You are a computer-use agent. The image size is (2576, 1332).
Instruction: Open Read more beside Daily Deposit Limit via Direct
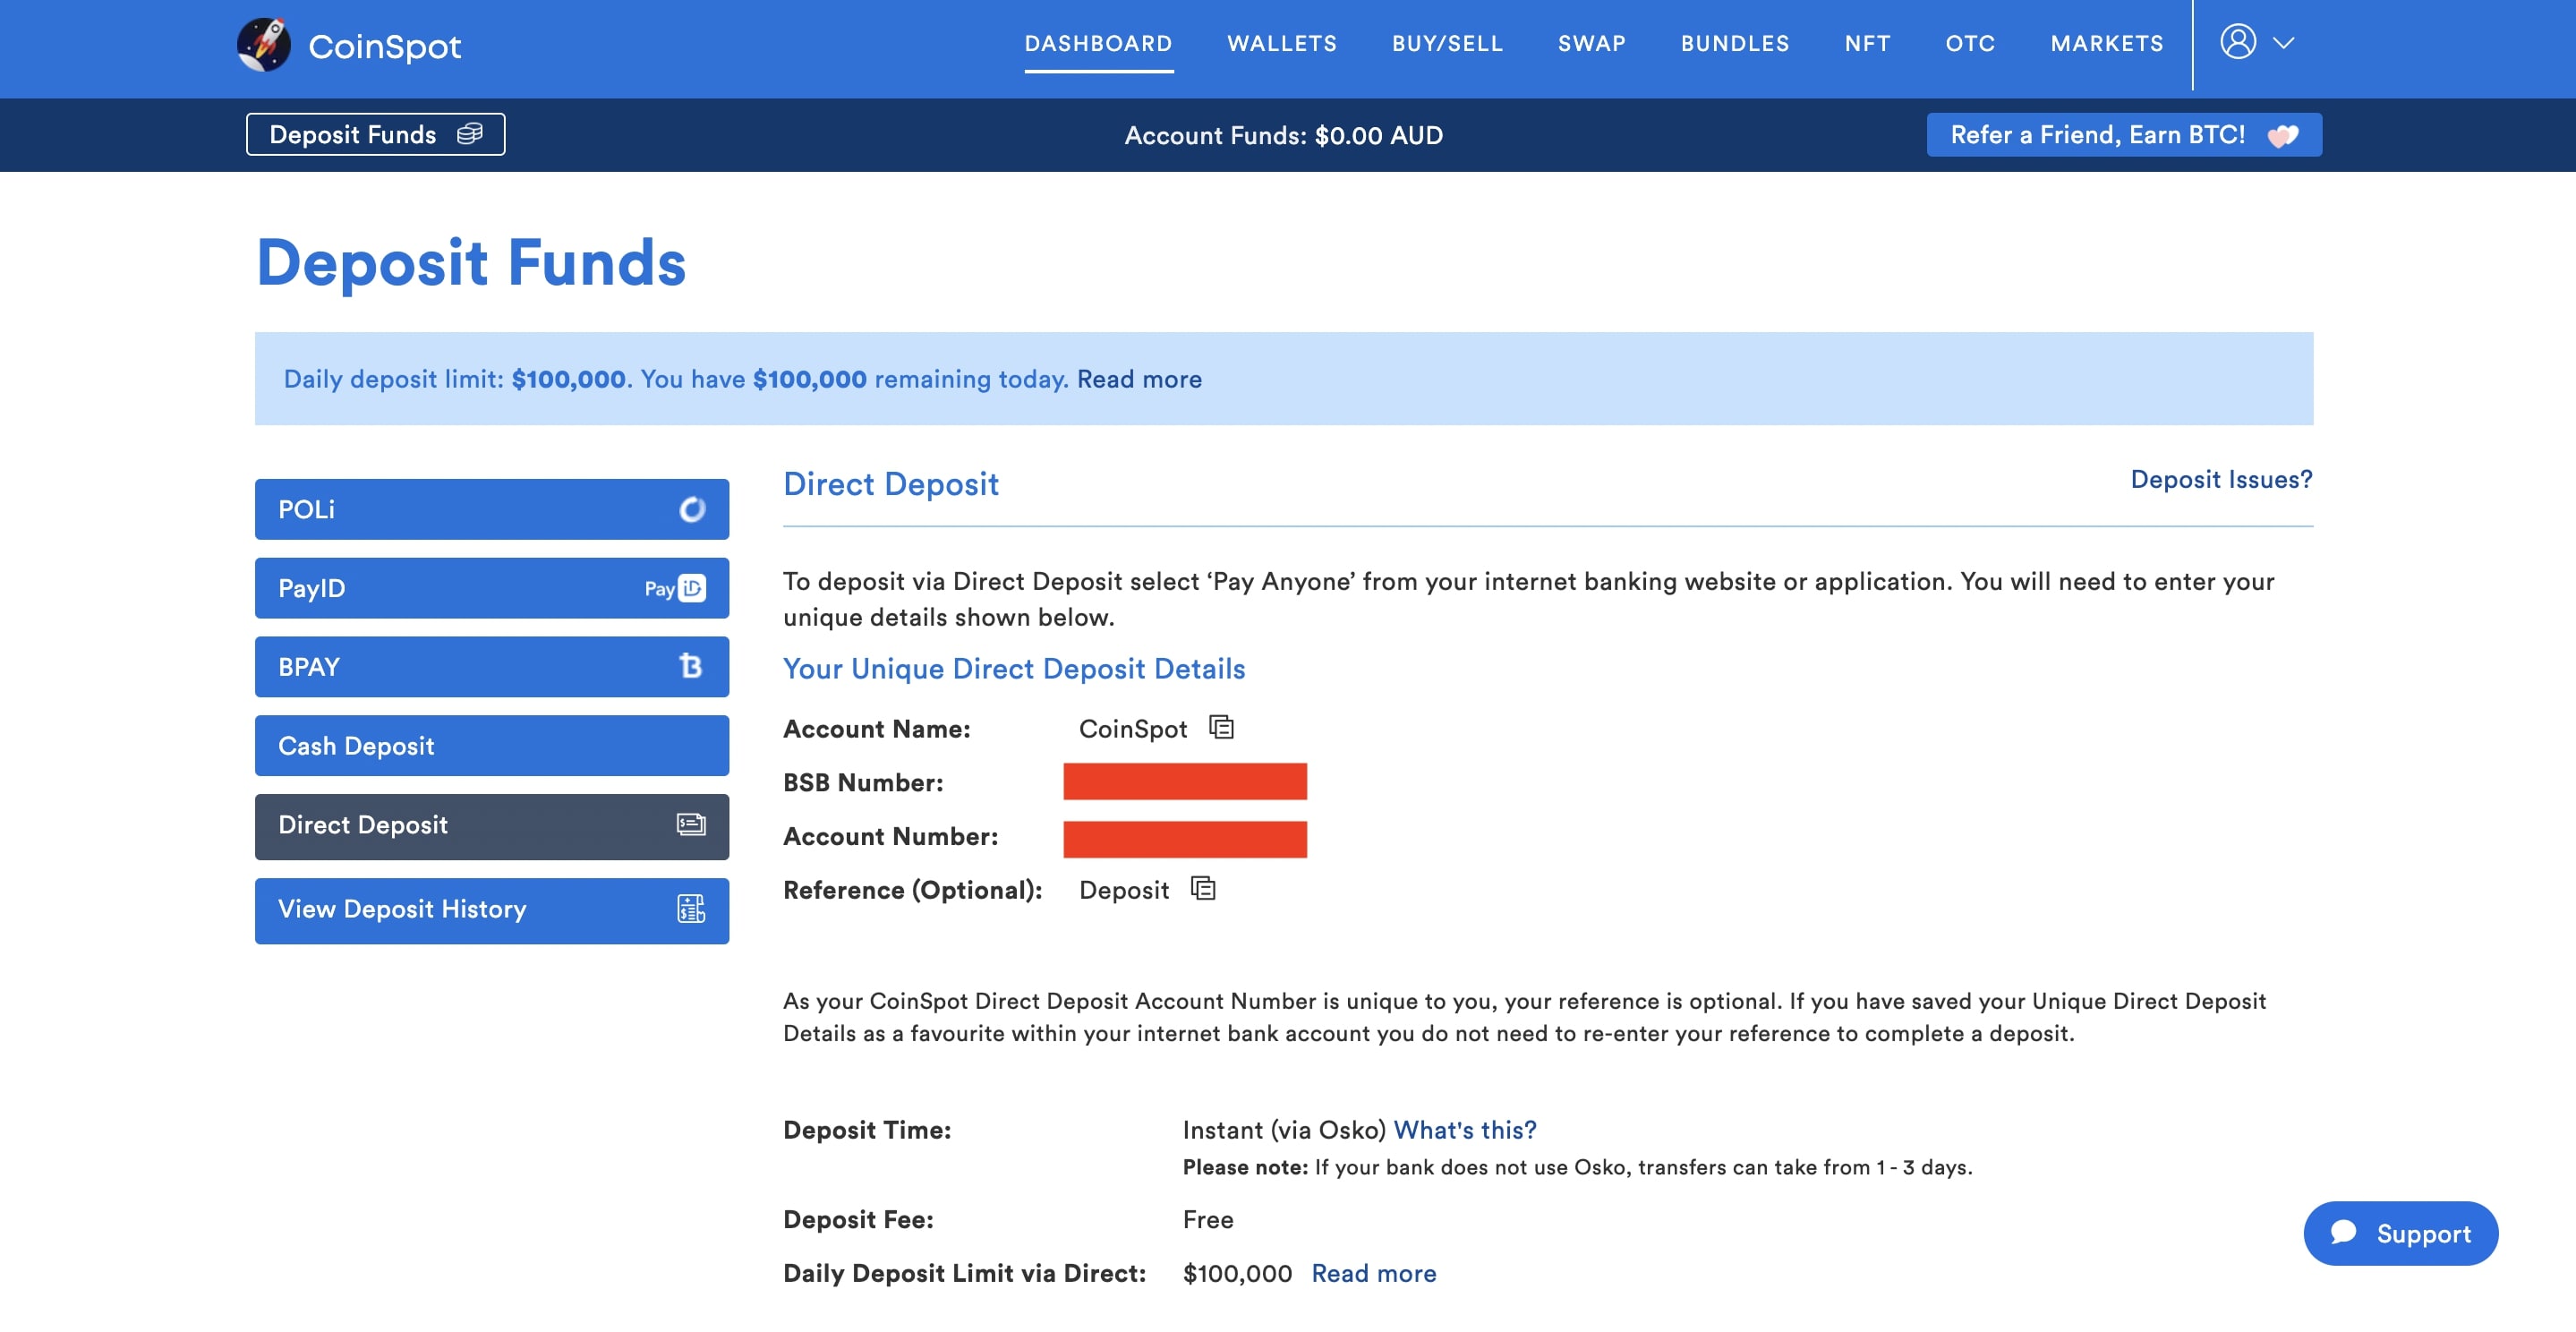pos(1374,1272)
